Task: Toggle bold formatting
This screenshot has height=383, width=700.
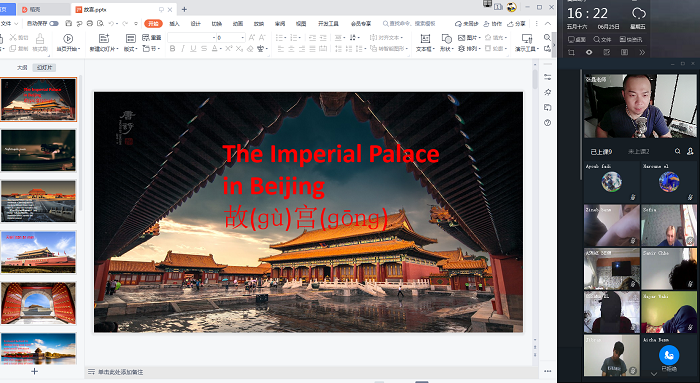Action: pos(172,49)
